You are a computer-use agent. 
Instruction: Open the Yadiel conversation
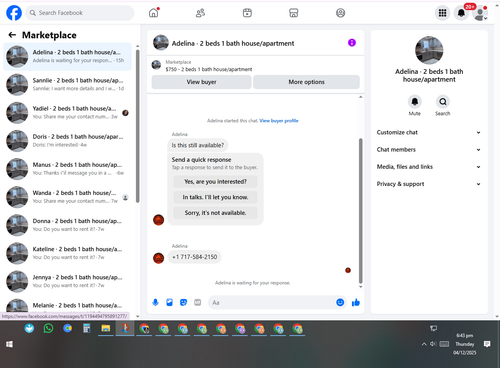point(67,113)
